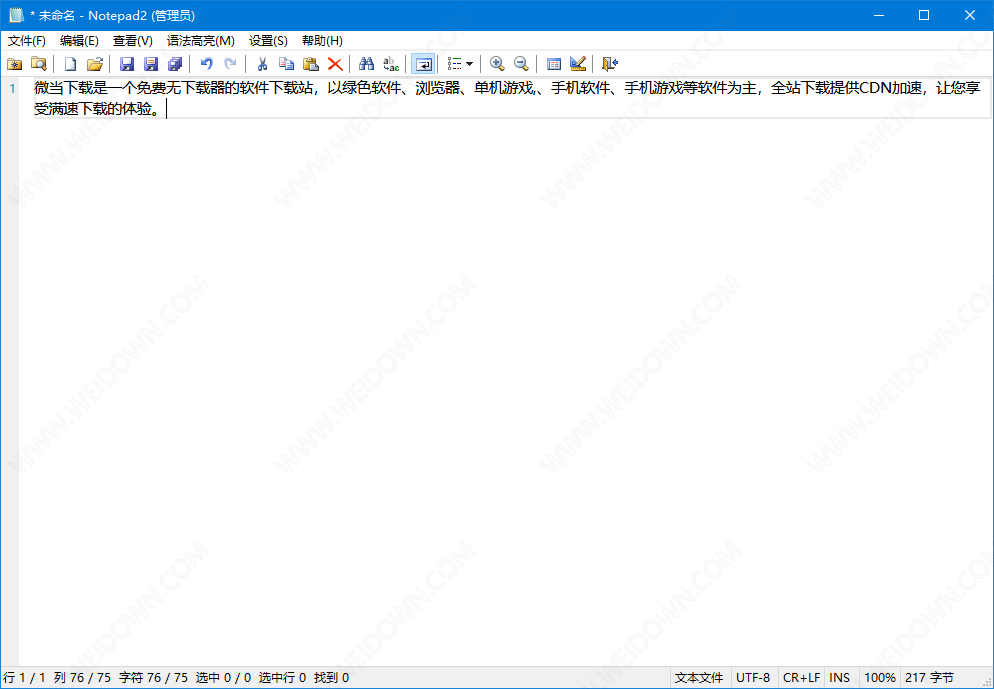Viewport: 994px width, 689px height.
Task: Click the 找到 0 status entry
Action: (332, 678)
